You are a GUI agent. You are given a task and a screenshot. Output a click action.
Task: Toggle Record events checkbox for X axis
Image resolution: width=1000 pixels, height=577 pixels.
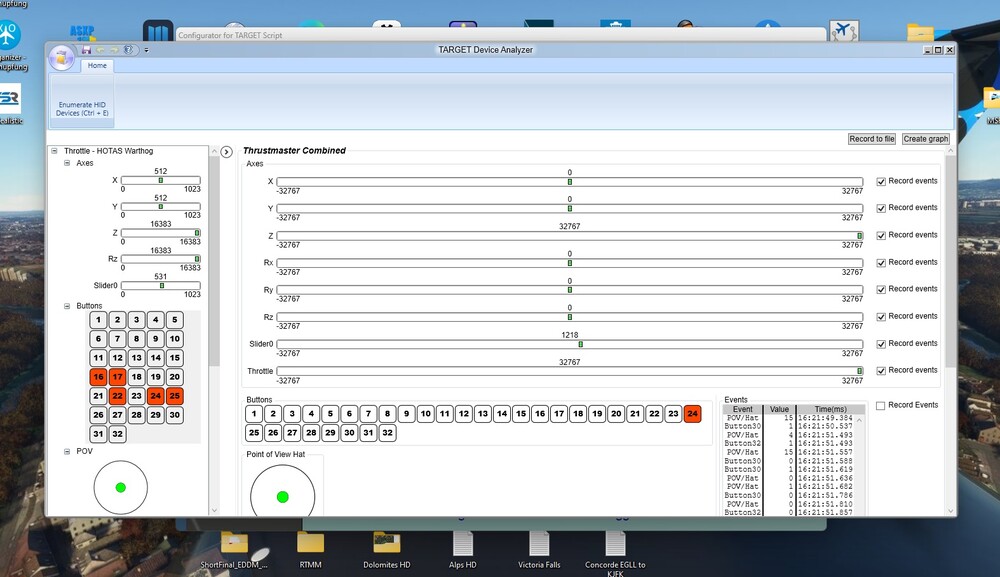coord(881,182)
